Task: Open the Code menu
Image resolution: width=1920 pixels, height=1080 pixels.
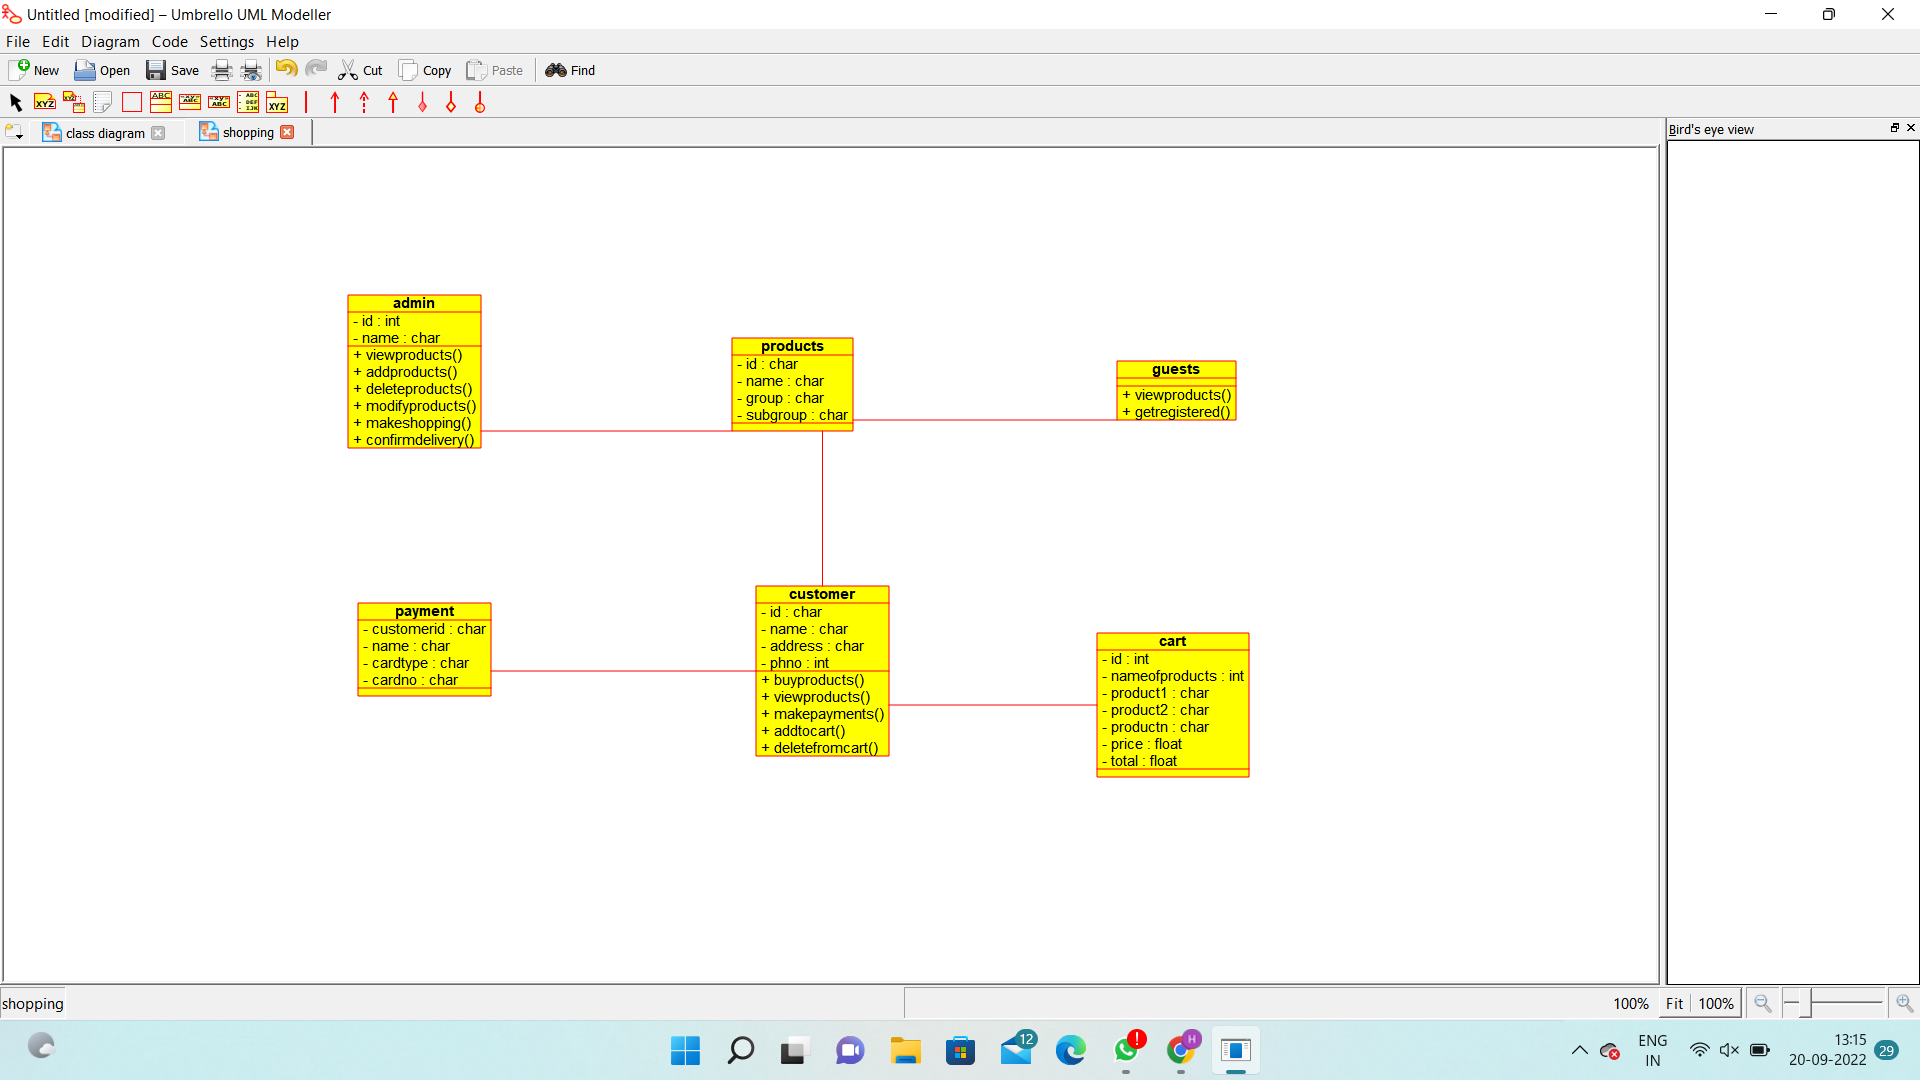Action: click(x=169, y=42)
